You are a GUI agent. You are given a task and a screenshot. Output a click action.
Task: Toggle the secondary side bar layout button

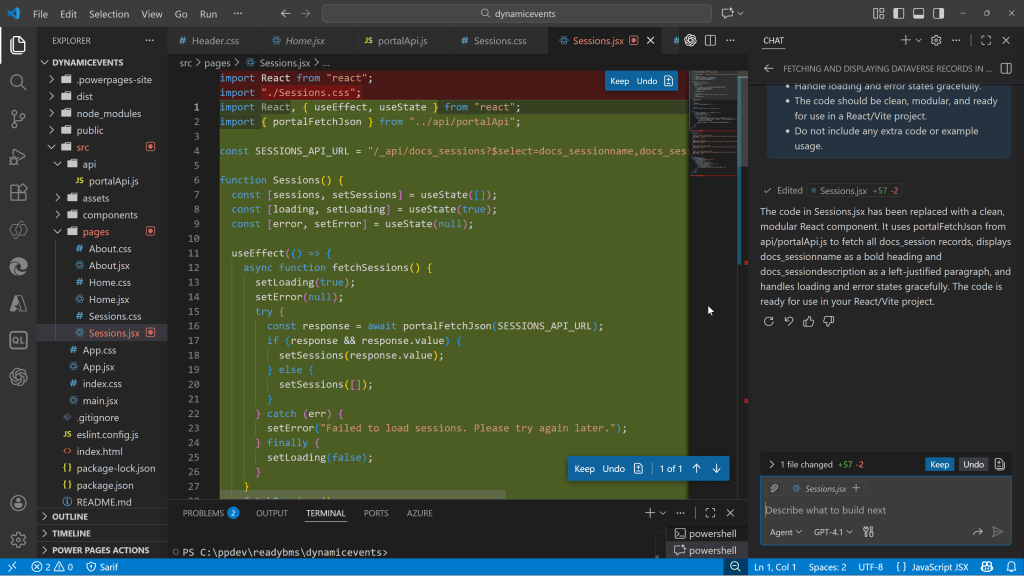coord(936,14)
